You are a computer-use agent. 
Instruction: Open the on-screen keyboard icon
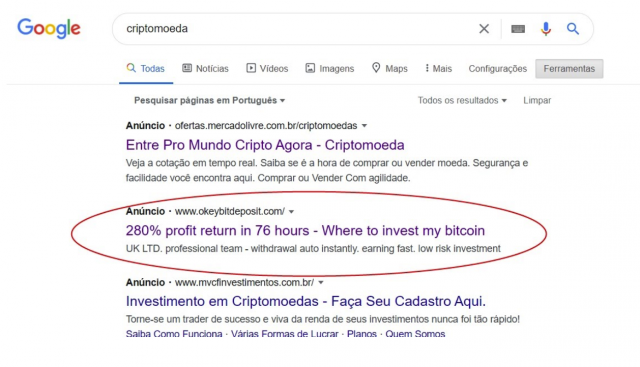point(518,29)
